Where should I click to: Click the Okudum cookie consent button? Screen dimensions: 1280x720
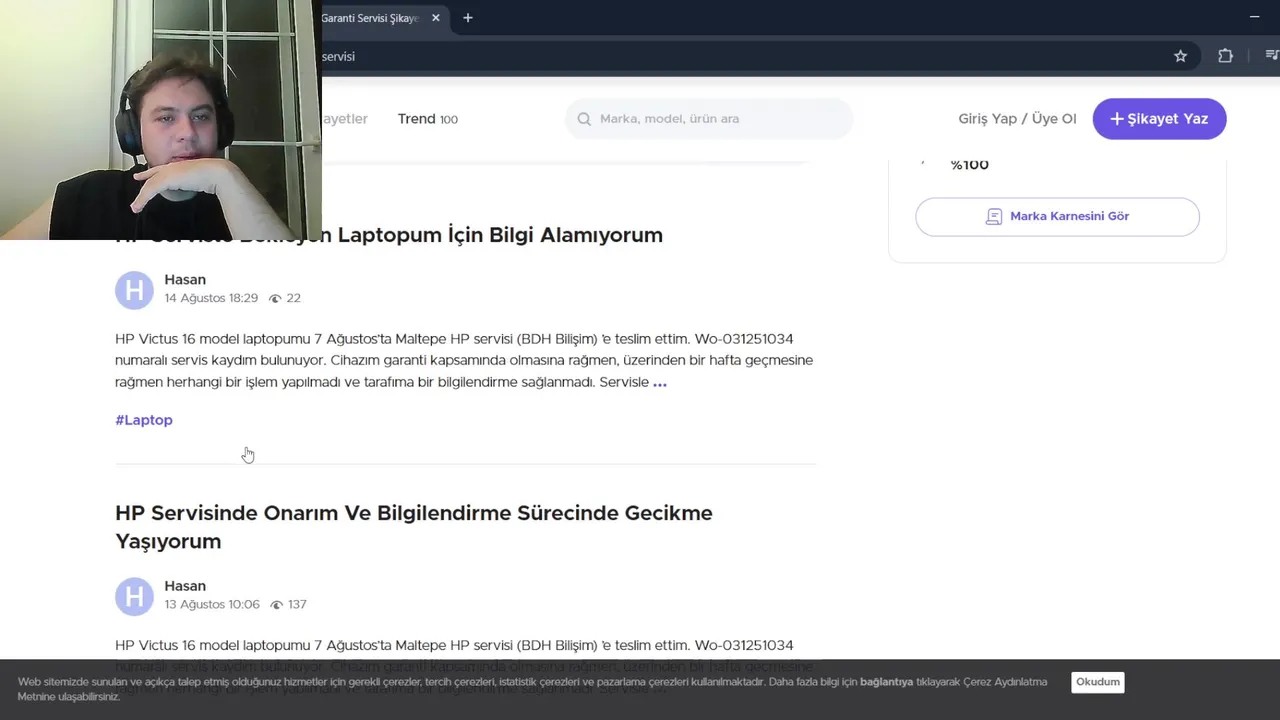1098,682
